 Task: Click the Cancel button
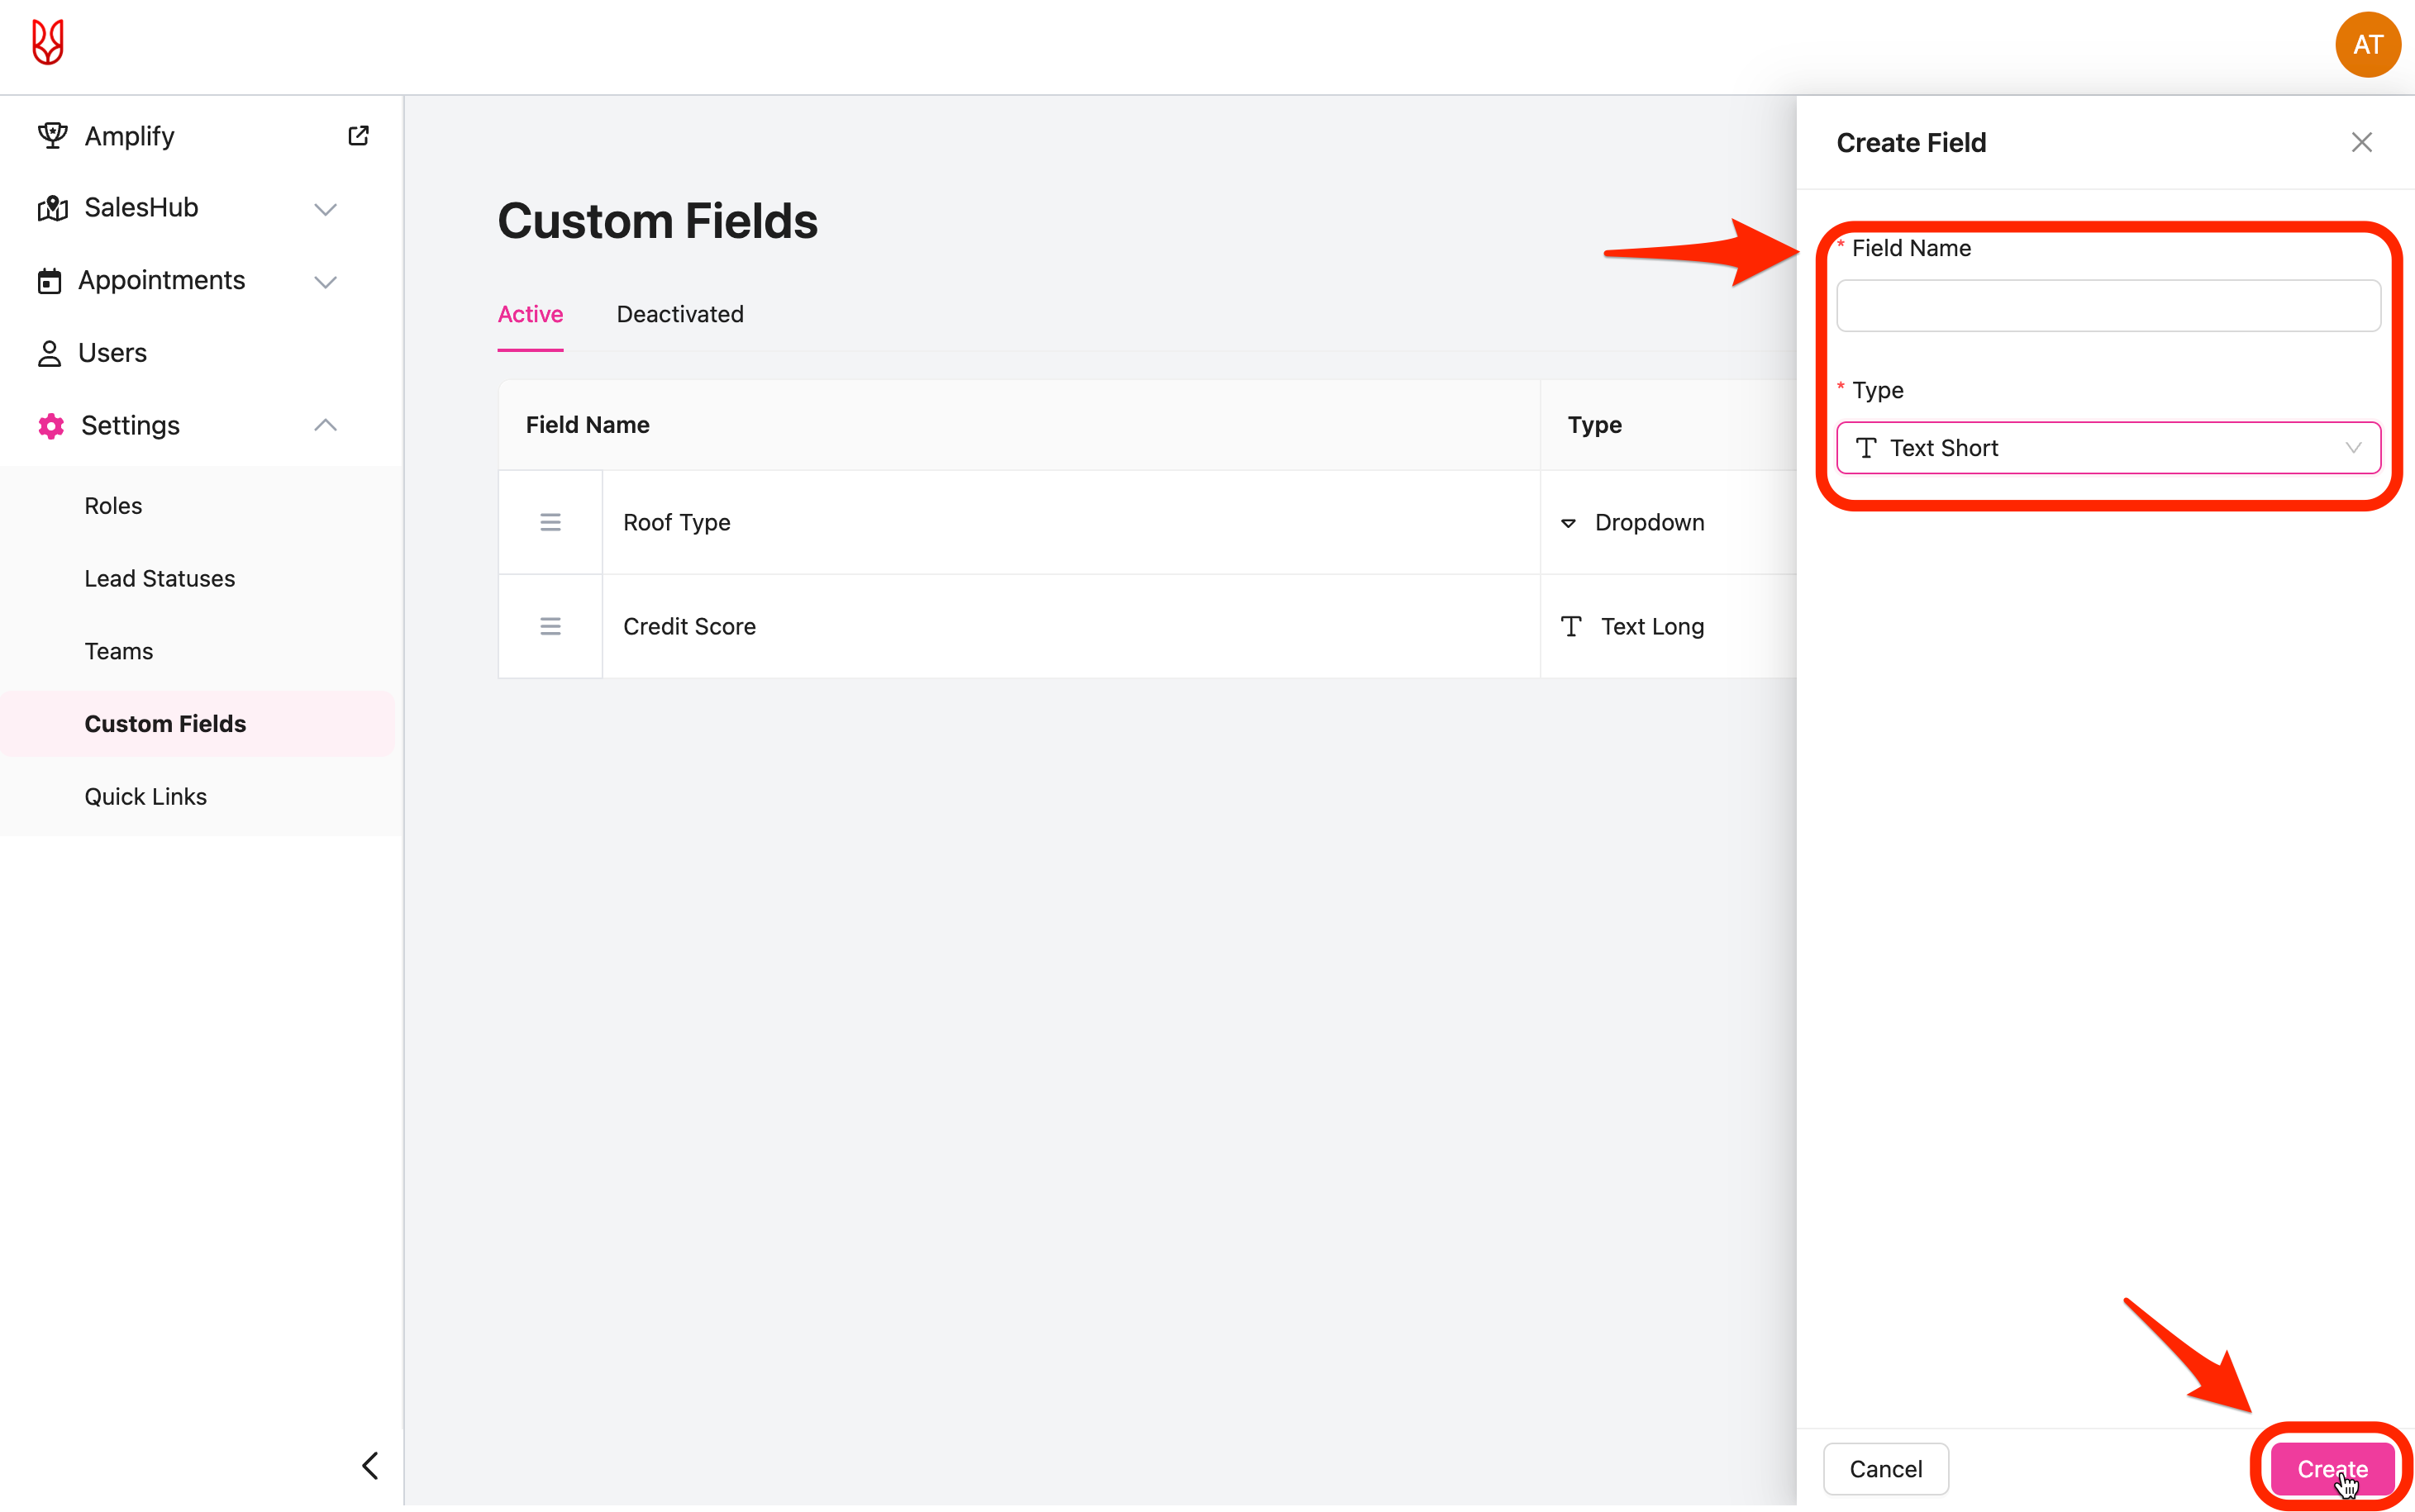point(1885,1468)
